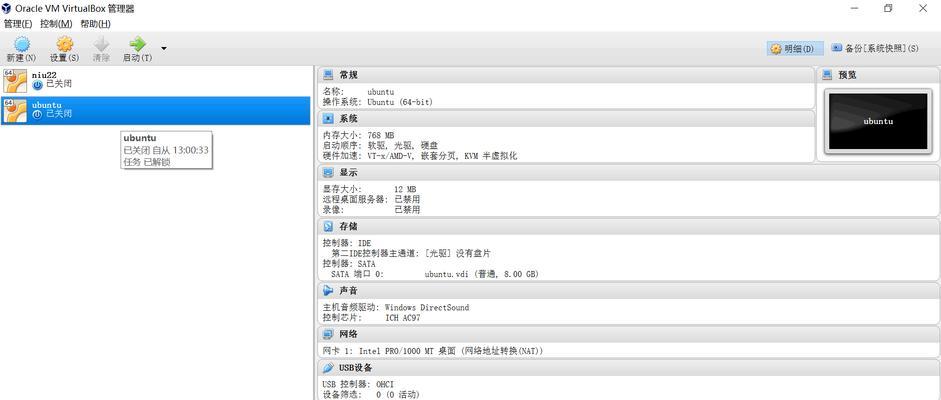Click the 显示 section screen icon
This screenshot has width=941, height=400.
click(x=328, y=173)
